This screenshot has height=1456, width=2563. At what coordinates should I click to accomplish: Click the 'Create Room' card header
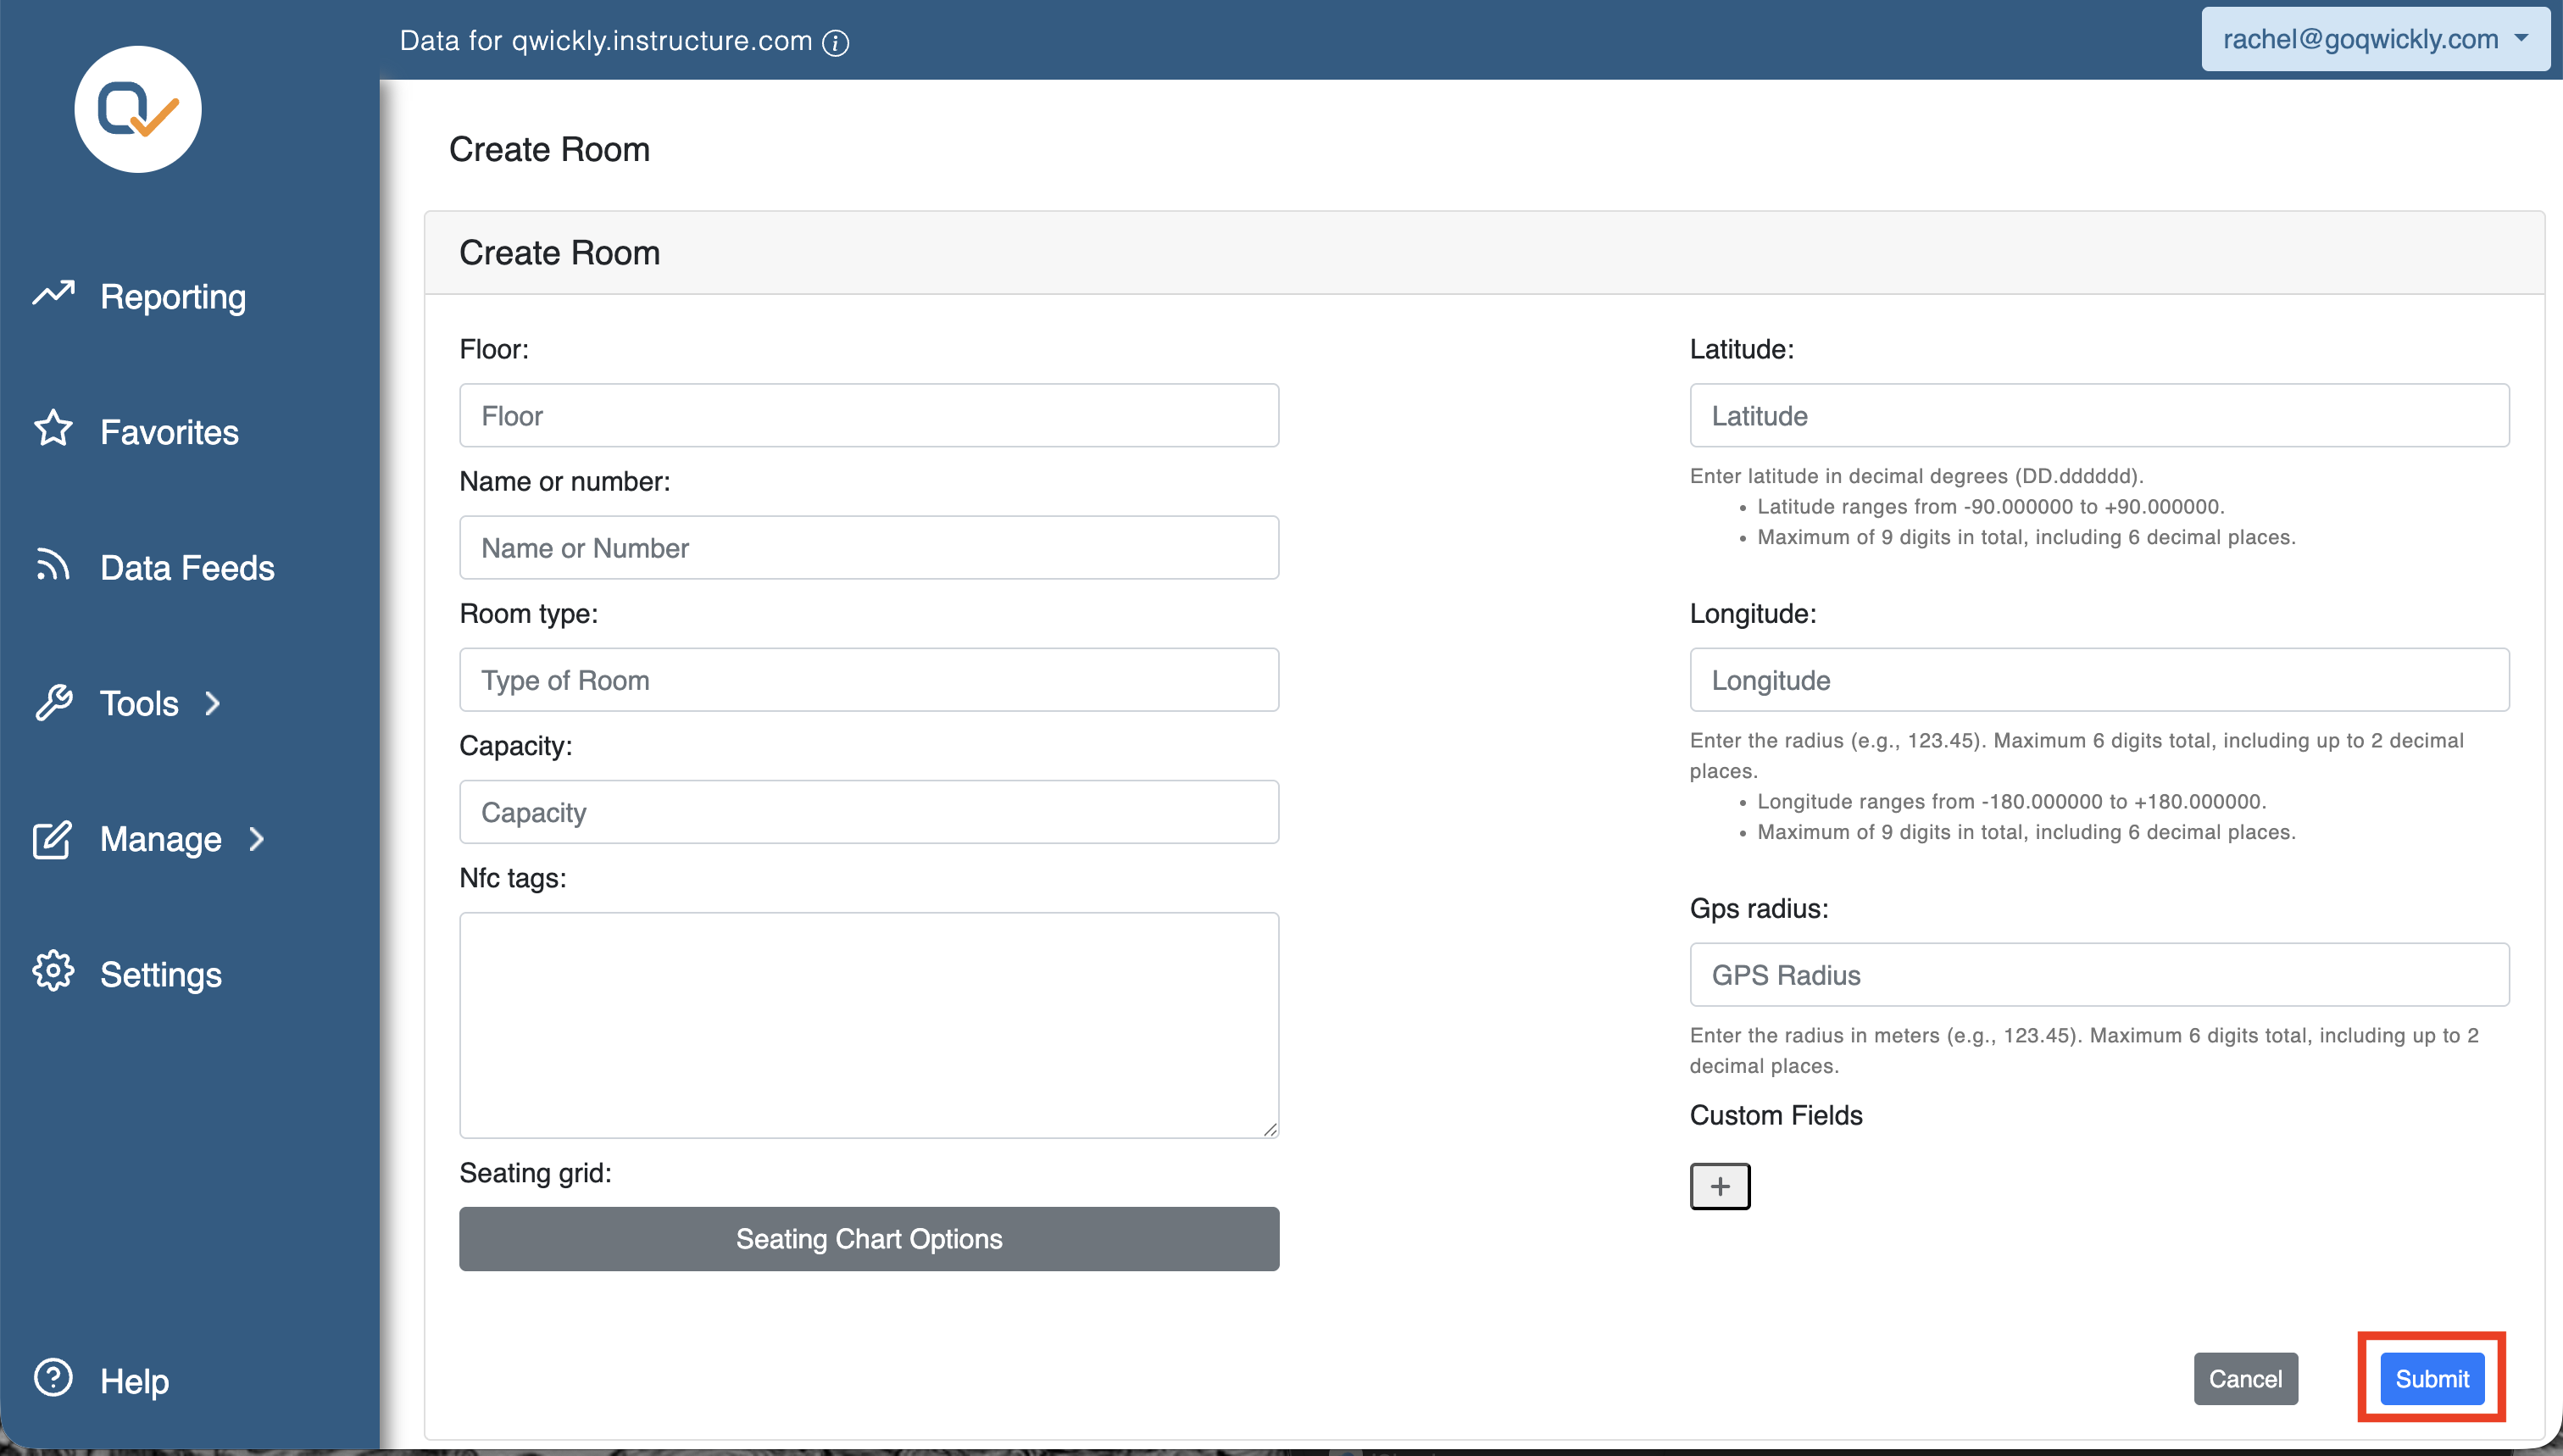1484,252
